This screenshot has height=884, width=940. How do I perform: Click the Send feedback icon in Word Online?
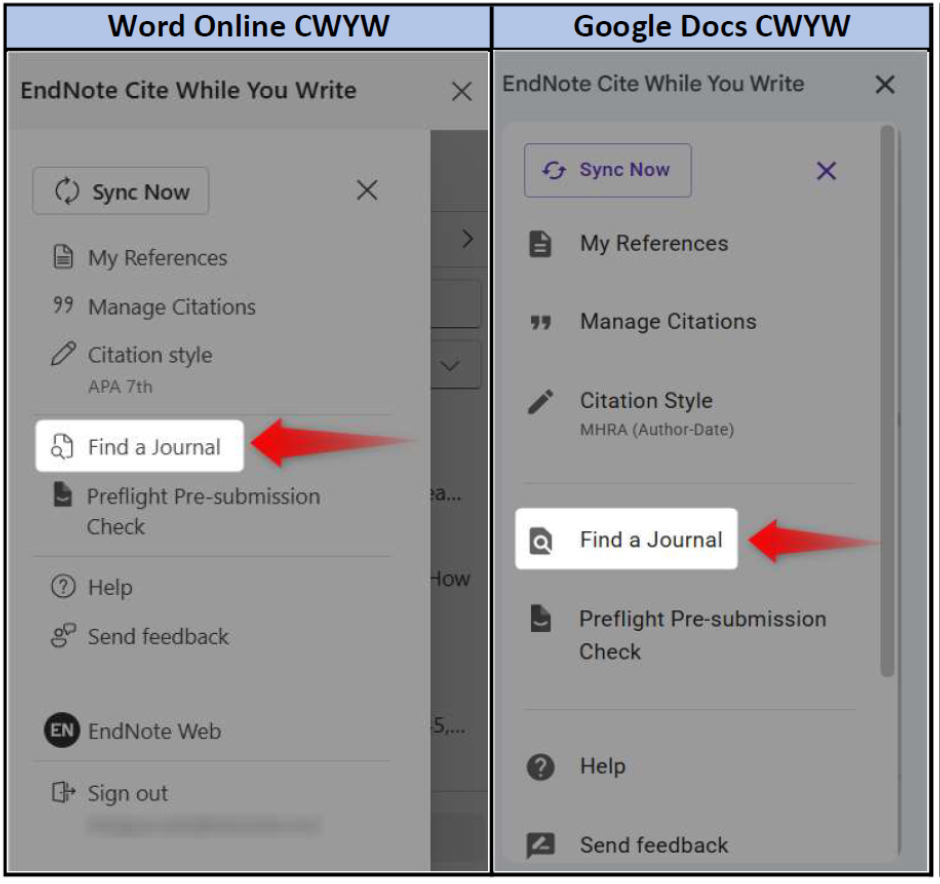tap(63, 636)
